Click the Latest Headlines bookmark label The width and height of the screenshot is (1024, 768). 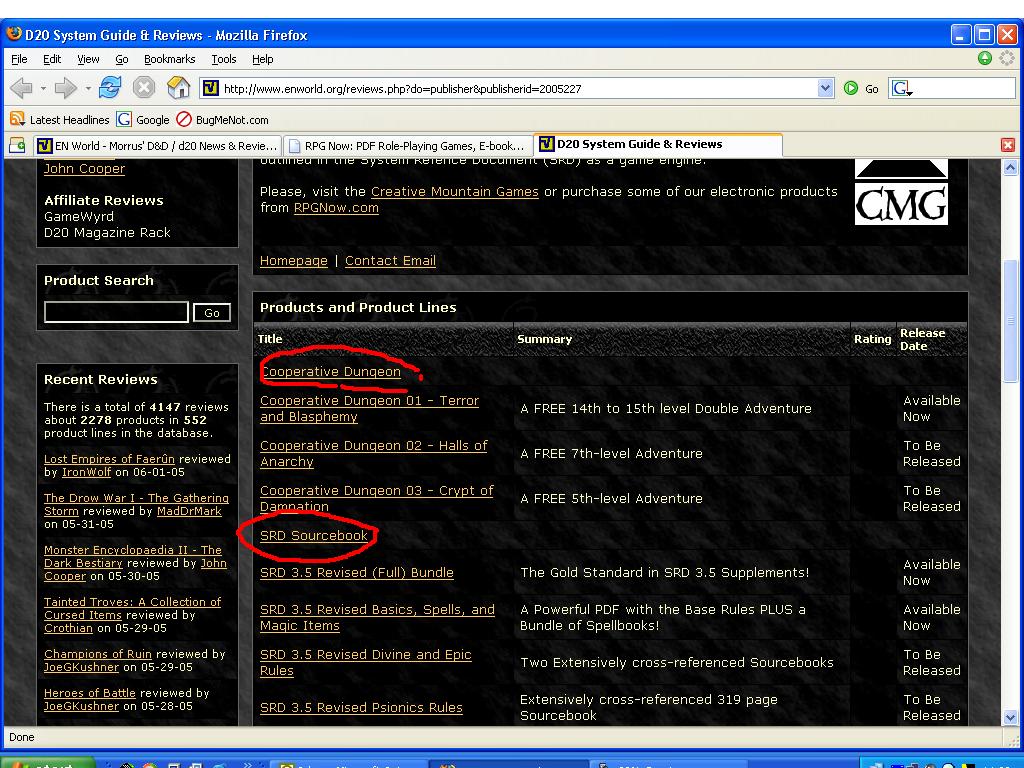coord(69,120)
